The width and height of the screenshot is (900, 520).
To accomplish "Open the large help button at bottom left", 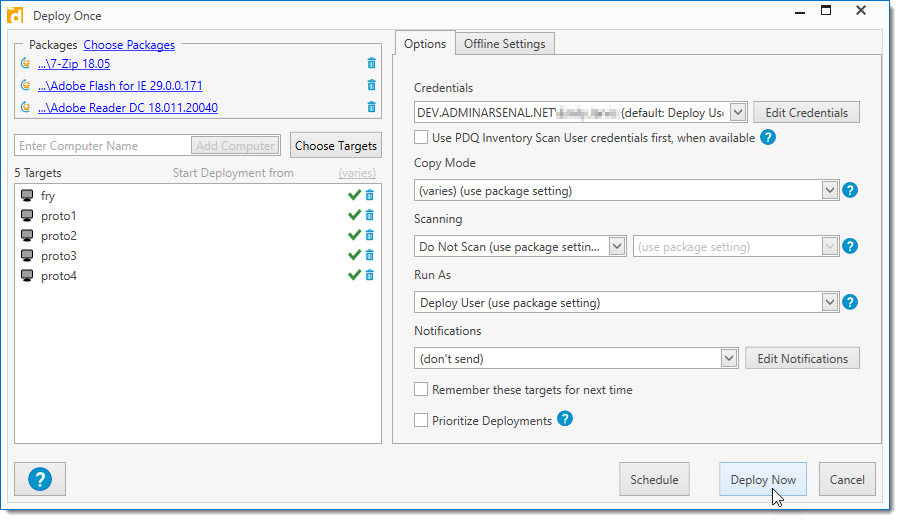I will [x=40, y=479].
